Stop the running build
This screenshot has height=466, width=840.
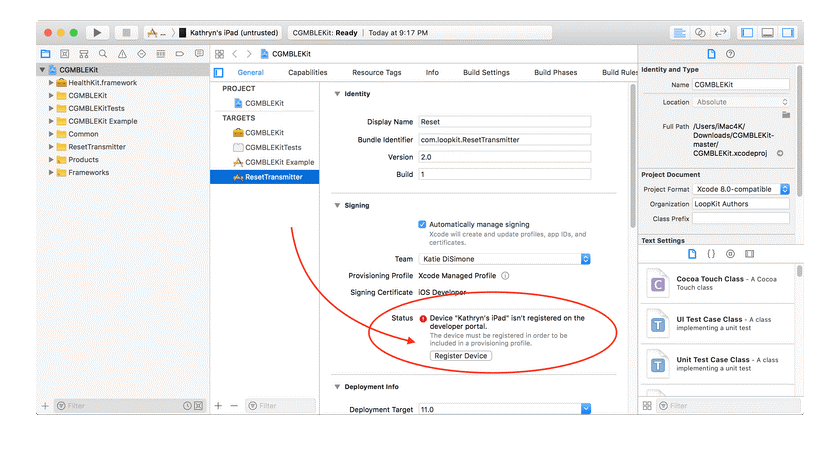coord(126,33)
